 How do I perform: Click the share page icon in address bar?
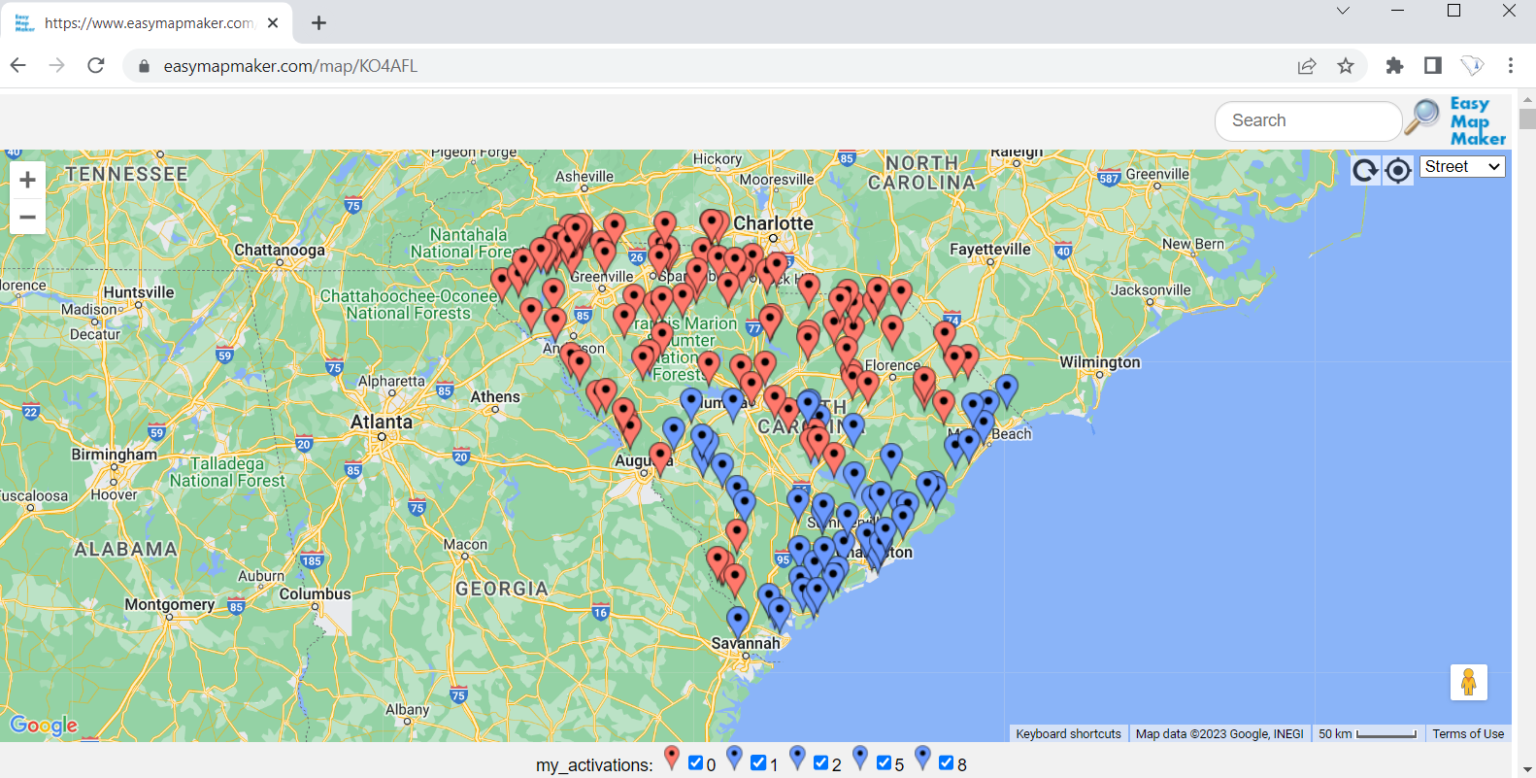click(1306, 66)
